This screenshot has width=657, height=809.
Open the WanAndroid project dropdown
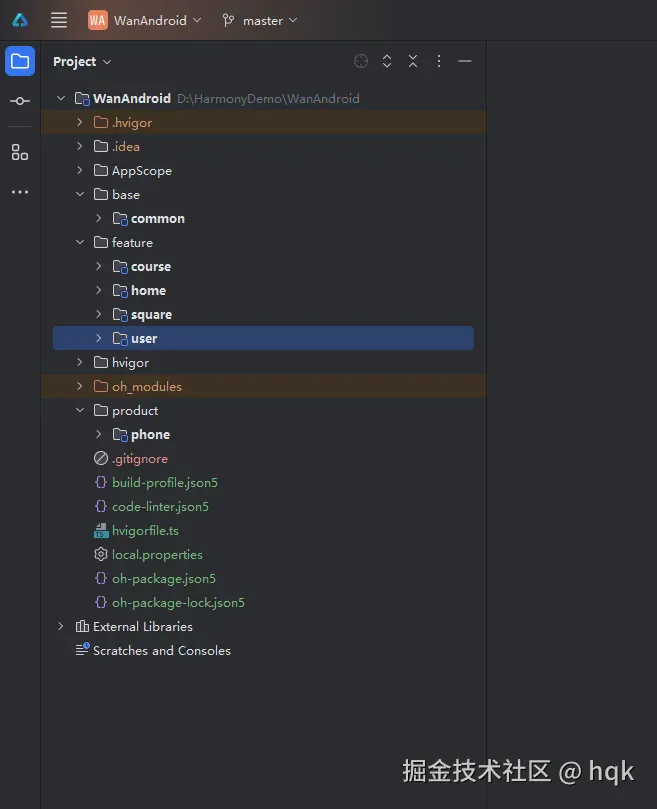click(x=145, y=20)
